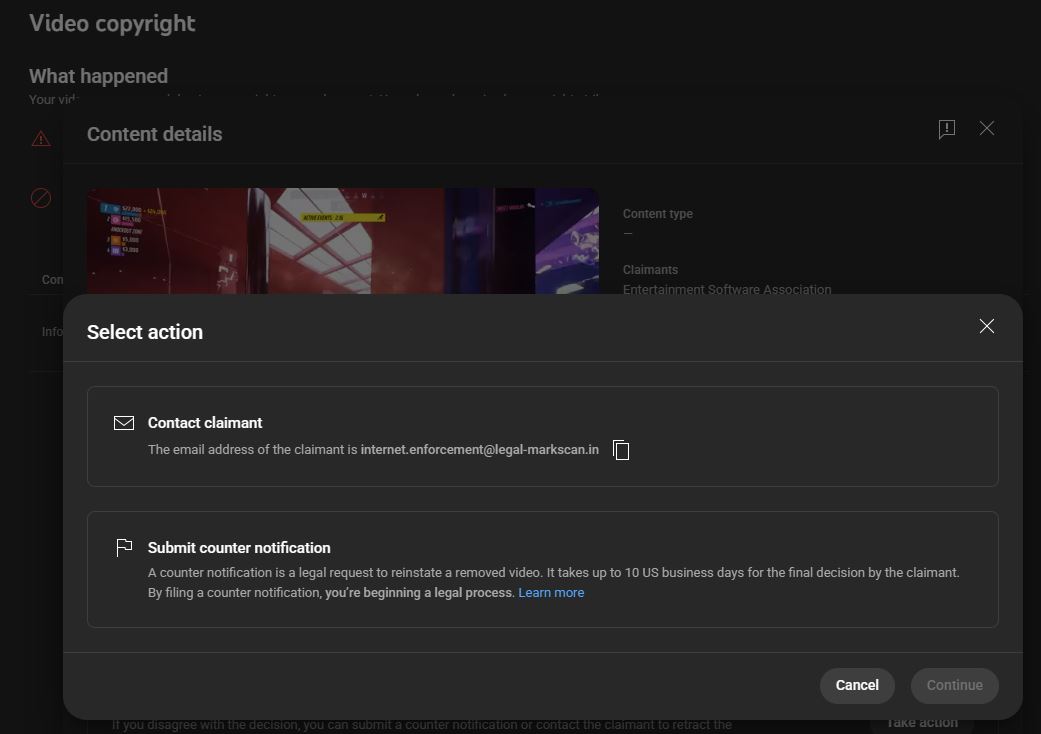
Task: Click the envelope icon beside Contact claimant
Action: click(x=124, y=423)
